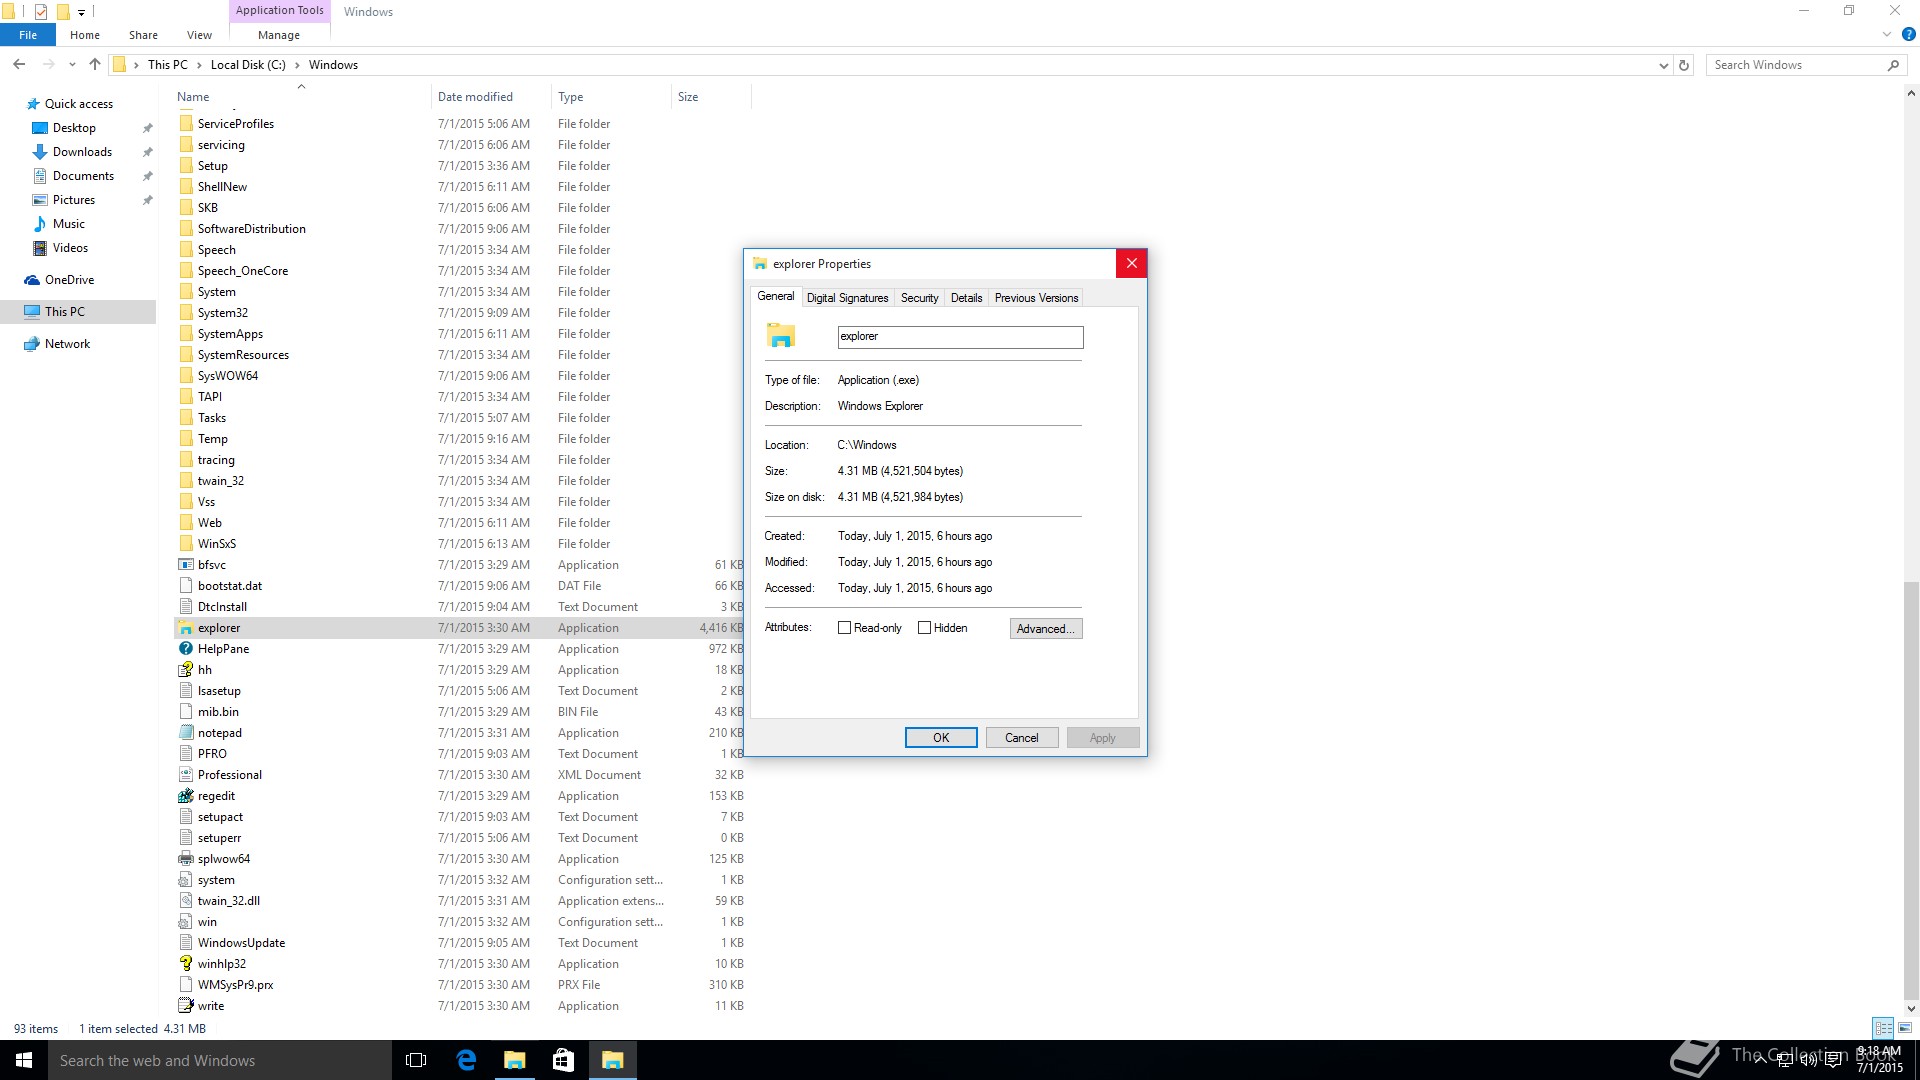This screenshot has height=1080, width=1920.
Task: Click the search magnifier icon
Action: [x=1893, y=65]
